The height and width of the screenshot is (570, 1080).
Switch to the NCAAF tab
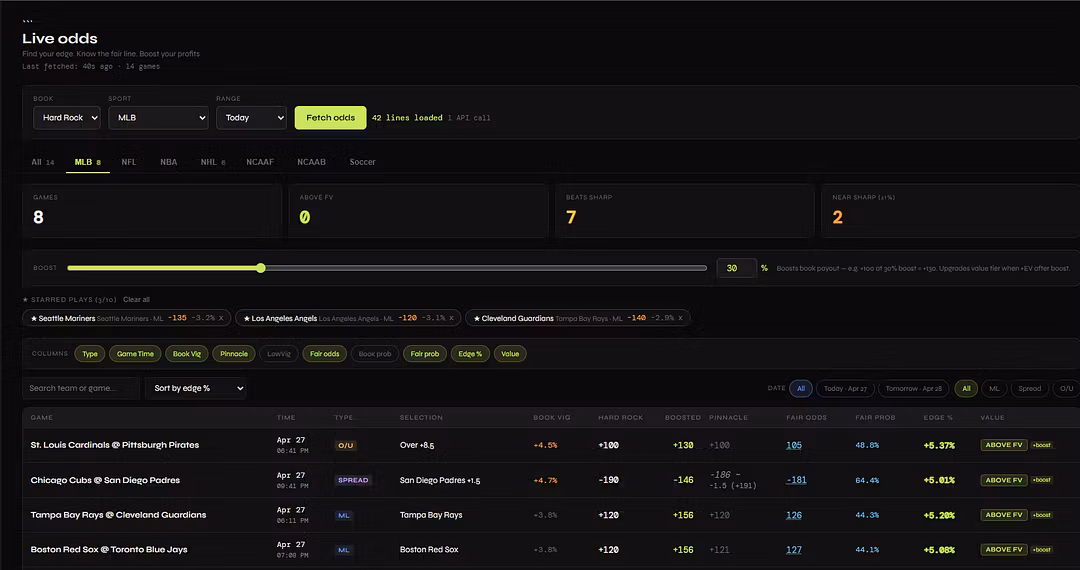[260, 162]
